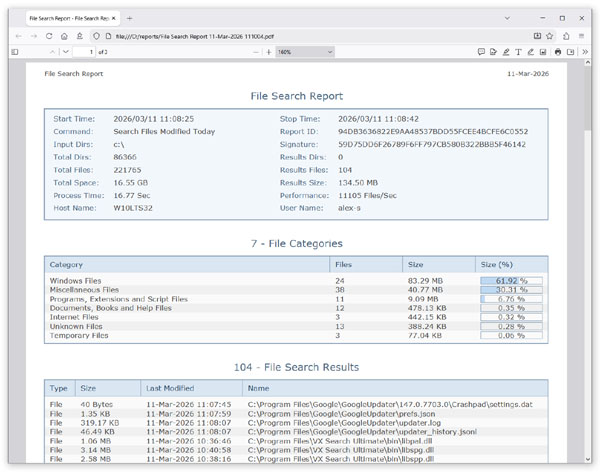Open the browser application menu
The width and height of the screenshot is (600, 472).
pyautogui.click(x=581, y=36)
